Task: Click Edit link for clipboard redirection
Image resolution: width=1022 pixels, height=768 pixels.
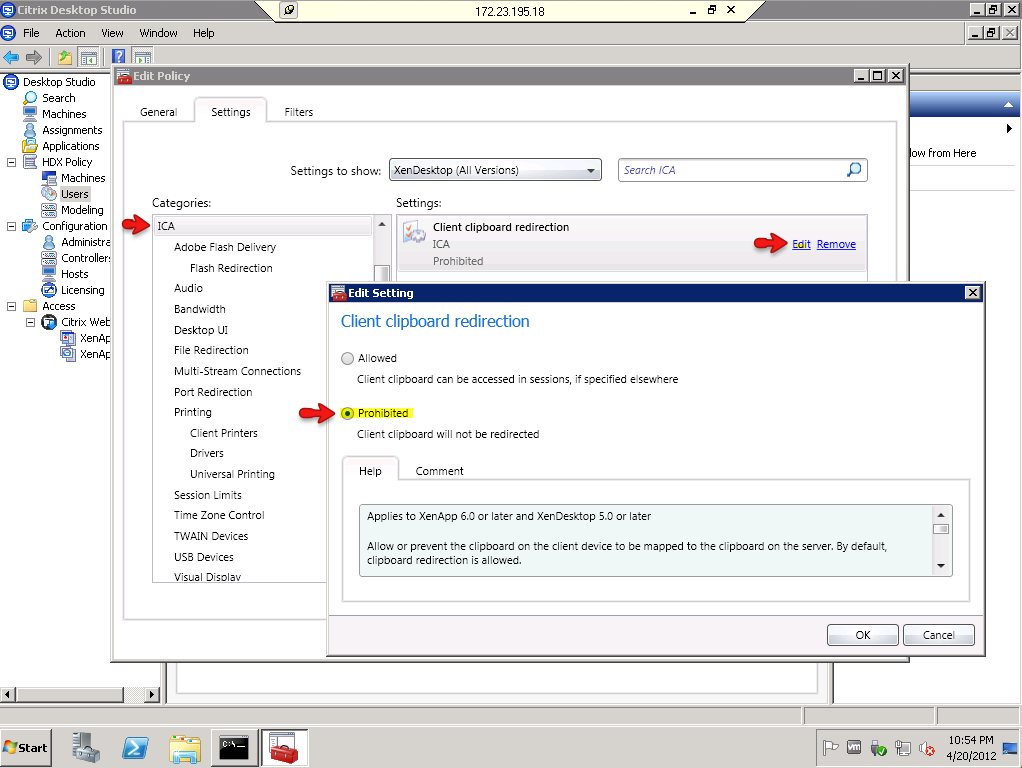Action: (801, 244)
